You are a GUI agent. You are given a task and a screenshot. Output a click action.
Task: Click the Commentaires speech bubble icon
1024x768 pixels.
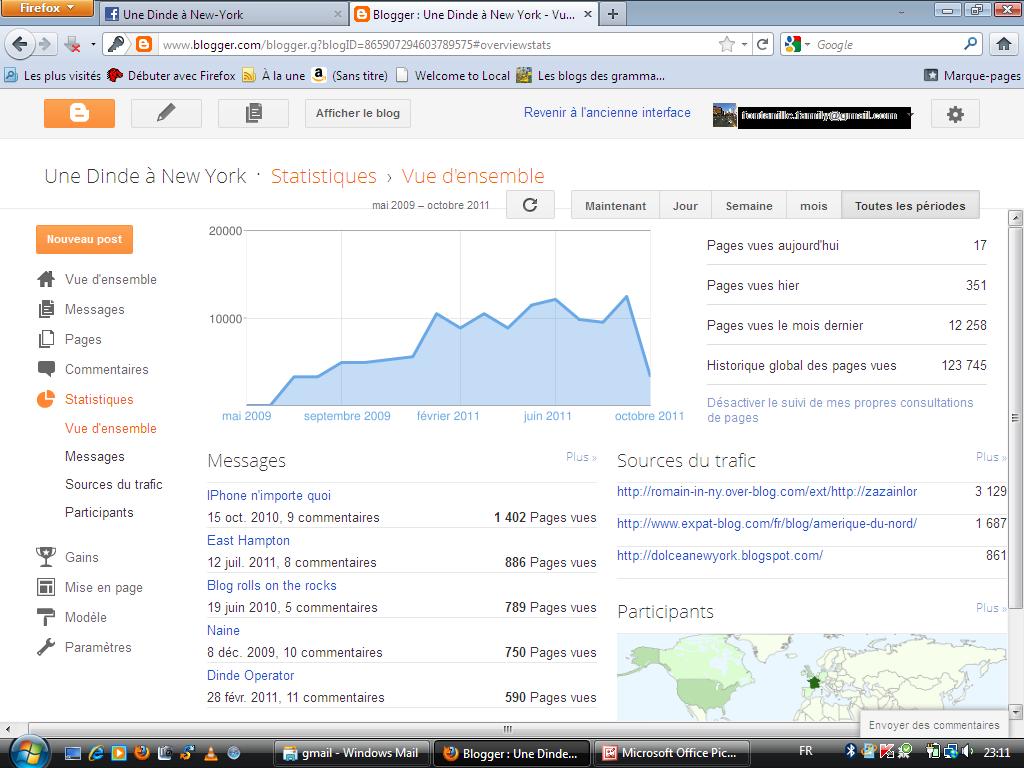click(x=46, y=369)
